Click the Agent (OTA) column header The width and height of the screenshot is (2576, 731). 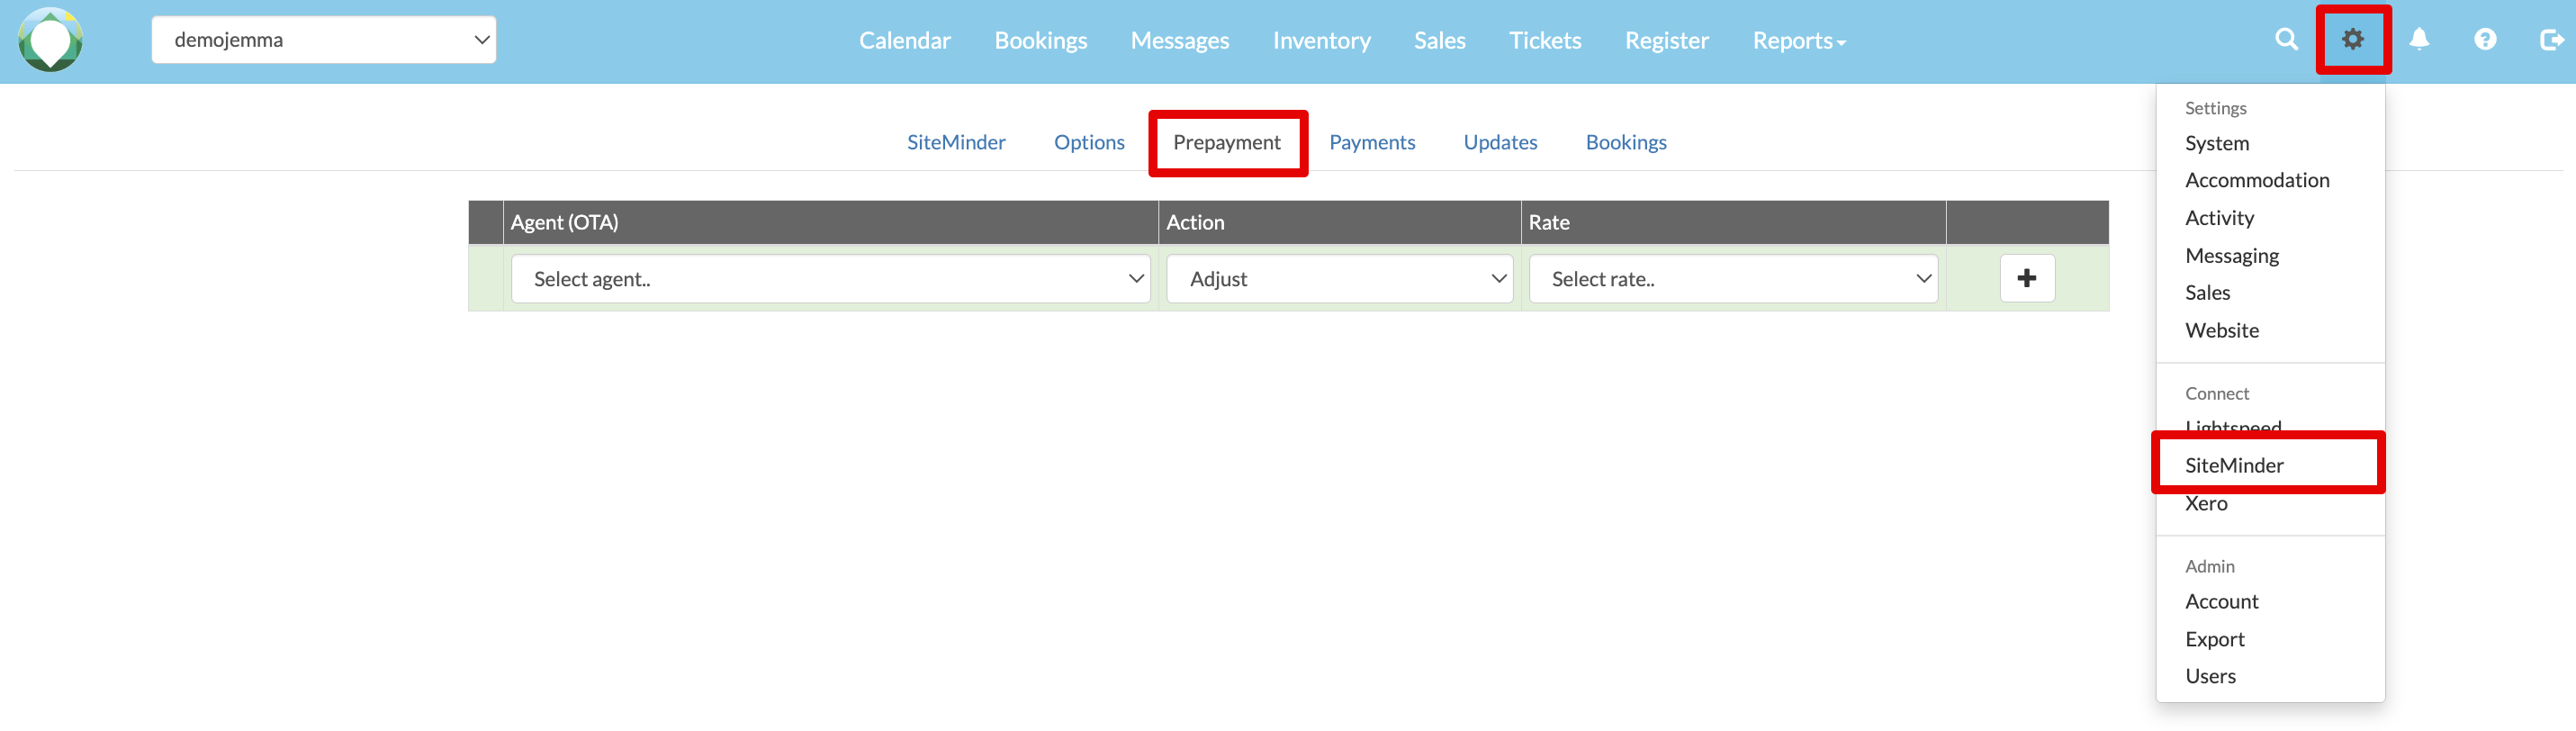(830, 222)
